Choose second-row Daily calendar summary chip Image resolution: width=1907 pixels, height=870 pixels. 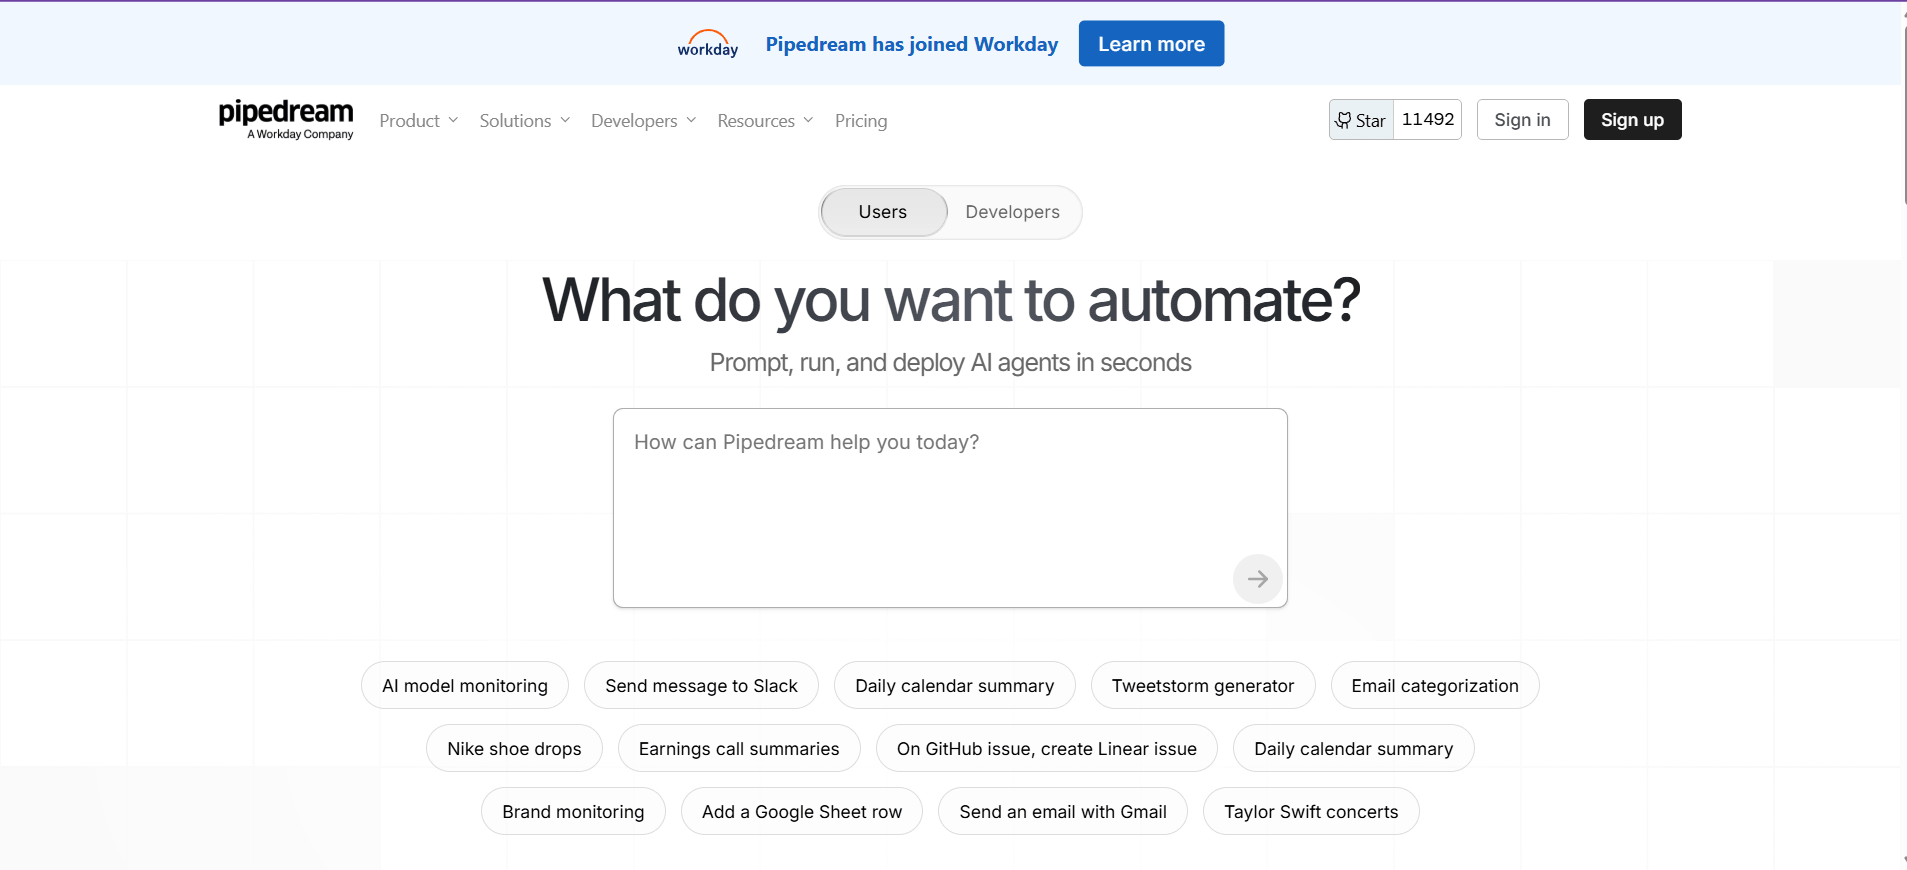coord(1354,749)
